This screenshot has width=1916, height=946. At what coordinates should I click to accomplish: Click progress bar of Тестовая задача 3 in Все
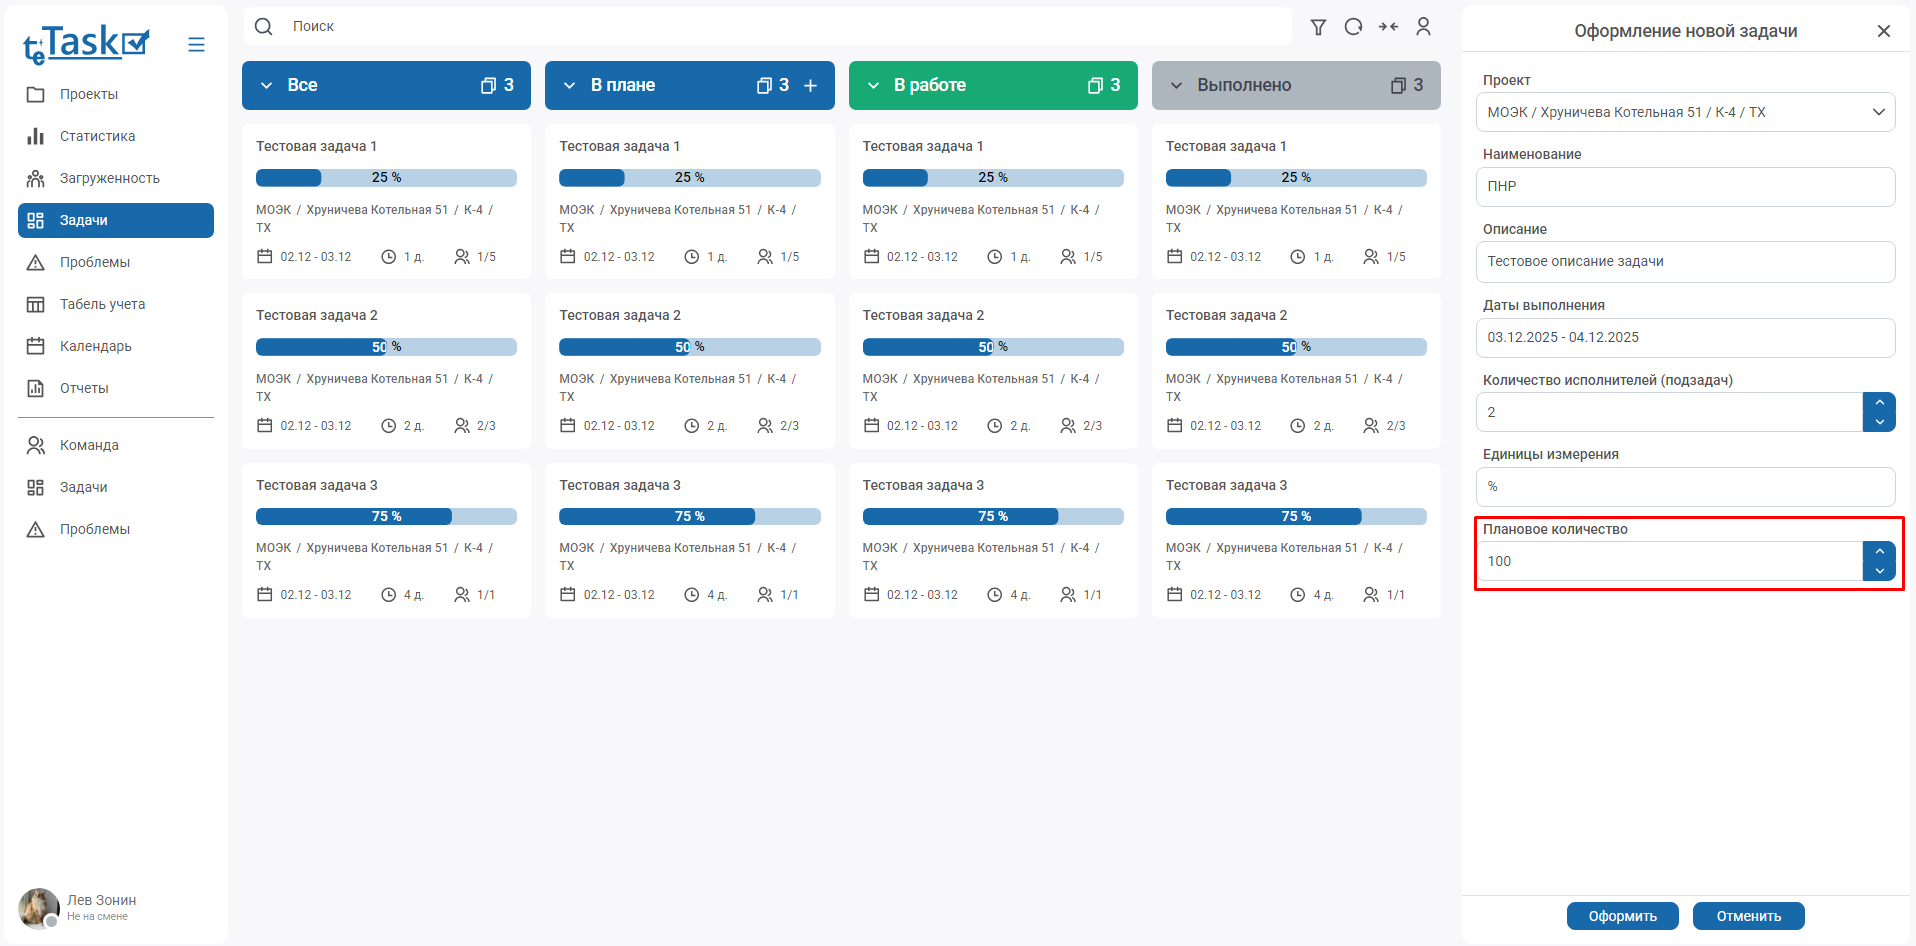[386, 516]
